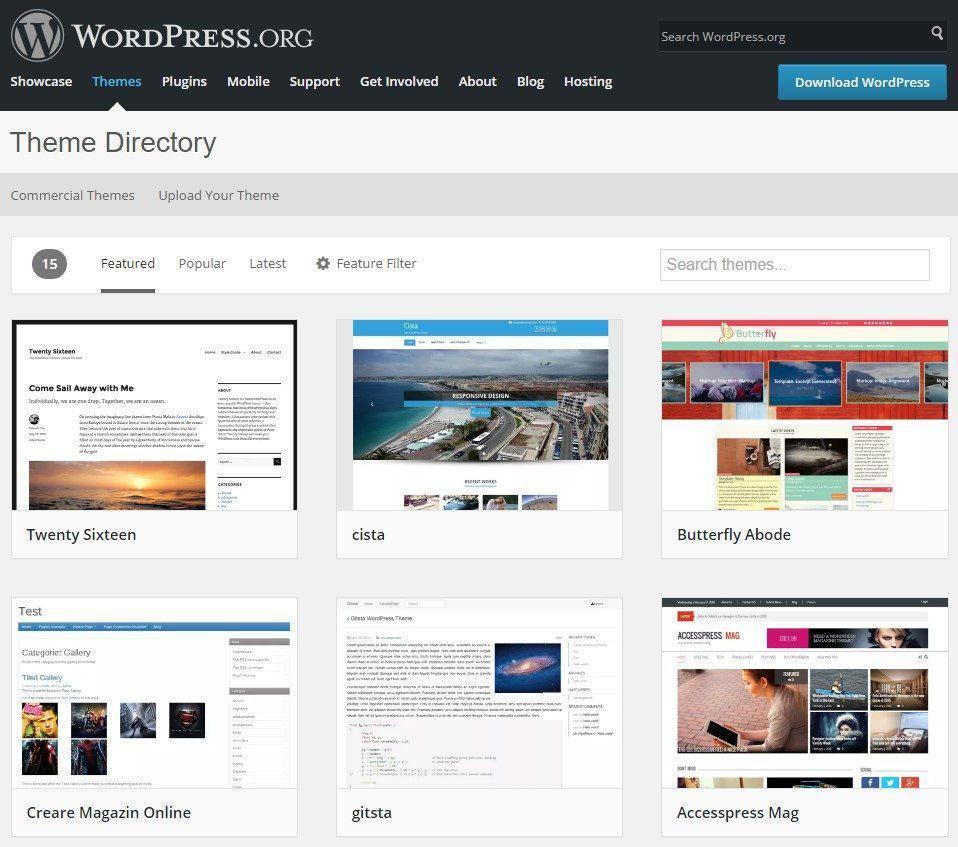Image resolution: width=958 pixels, height=847 pixels.
Task: Go to the Plugins page
Action: point(184,82)
